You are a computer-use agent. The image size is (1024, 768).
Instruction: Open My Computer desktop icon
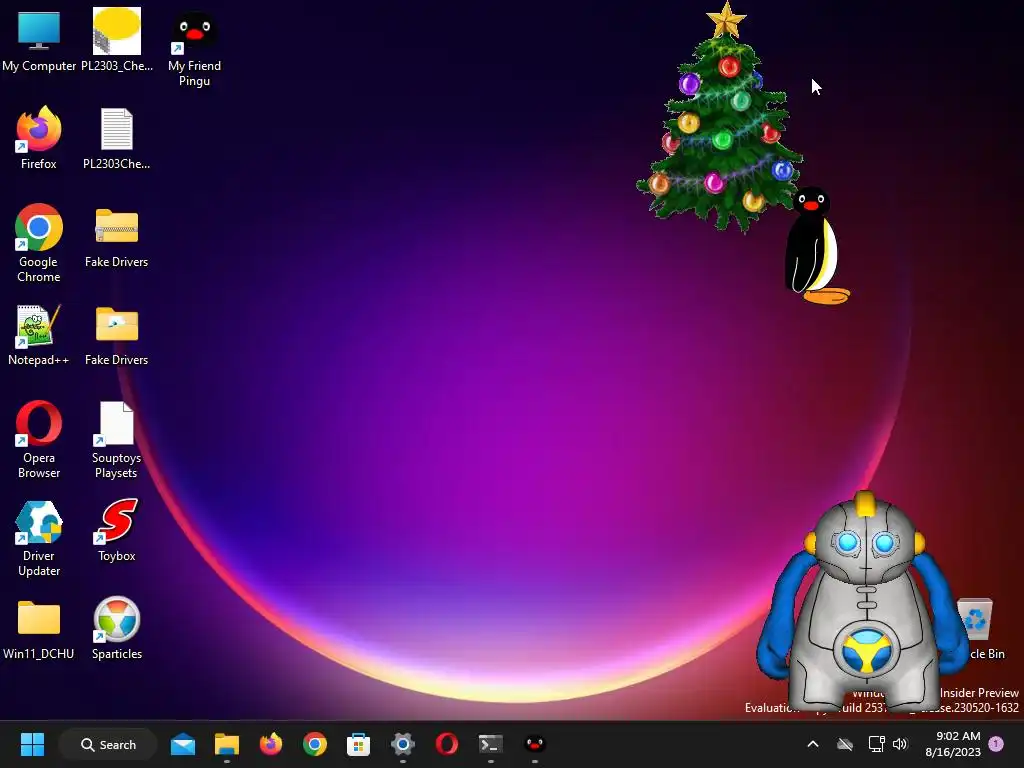click(x=39, y=40)
